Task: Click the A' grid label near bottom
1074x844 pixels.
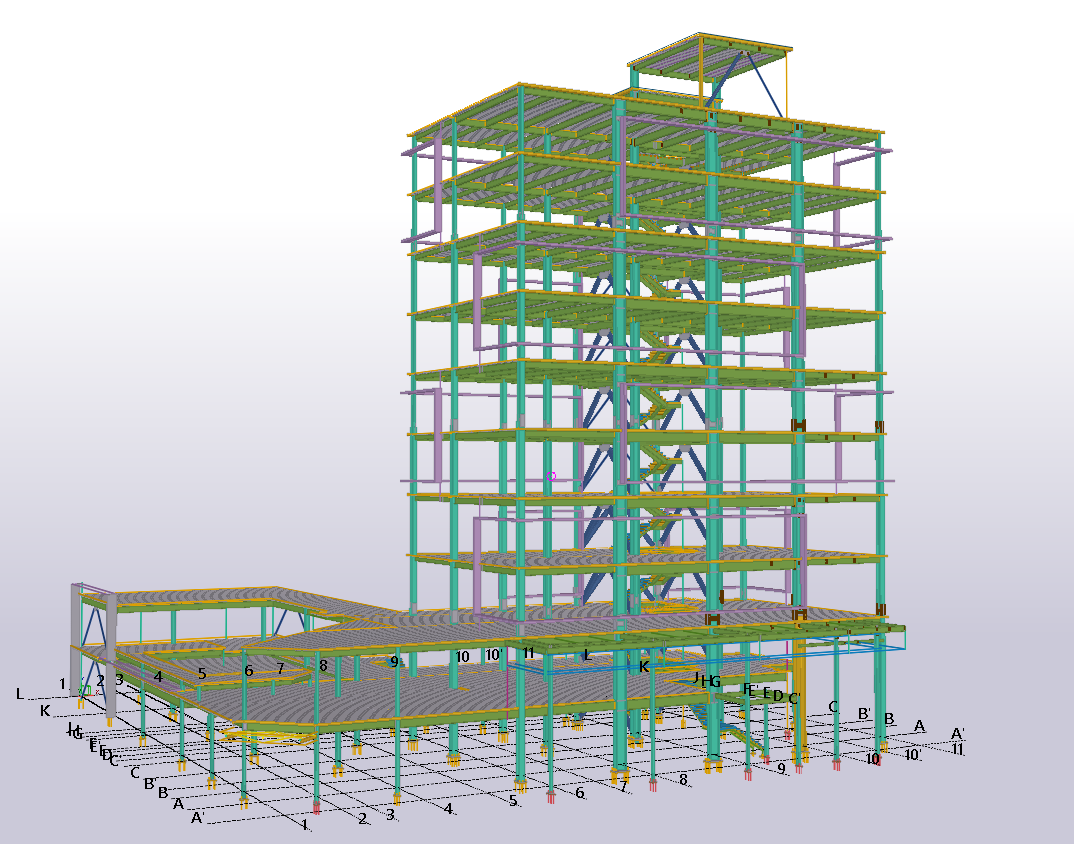Action: coord(198,816)
